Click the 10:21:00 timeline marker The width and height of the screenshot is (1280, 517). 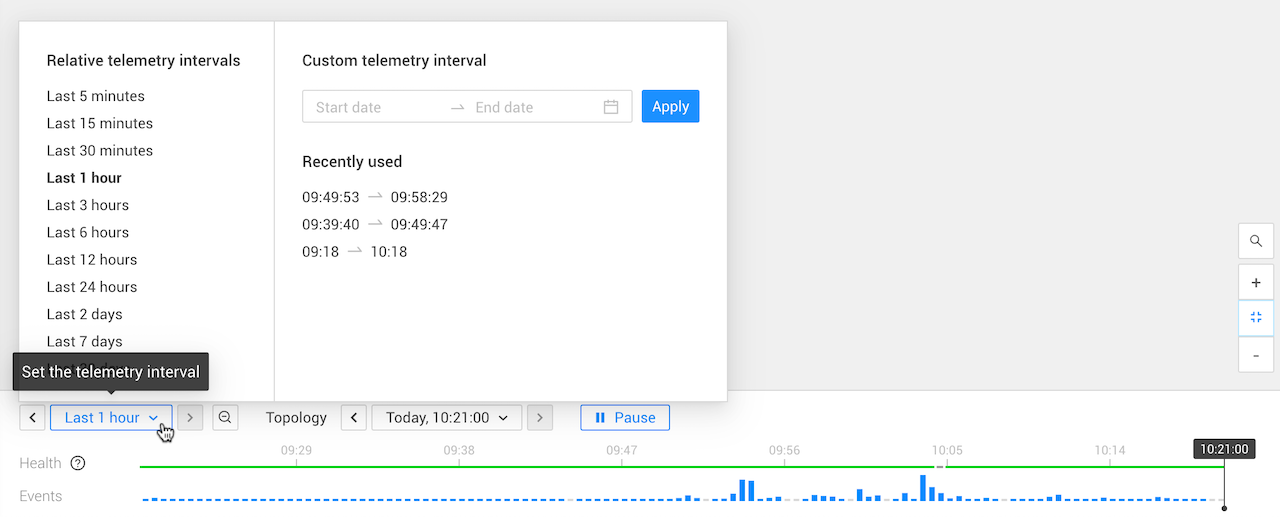click(1224, 449)
